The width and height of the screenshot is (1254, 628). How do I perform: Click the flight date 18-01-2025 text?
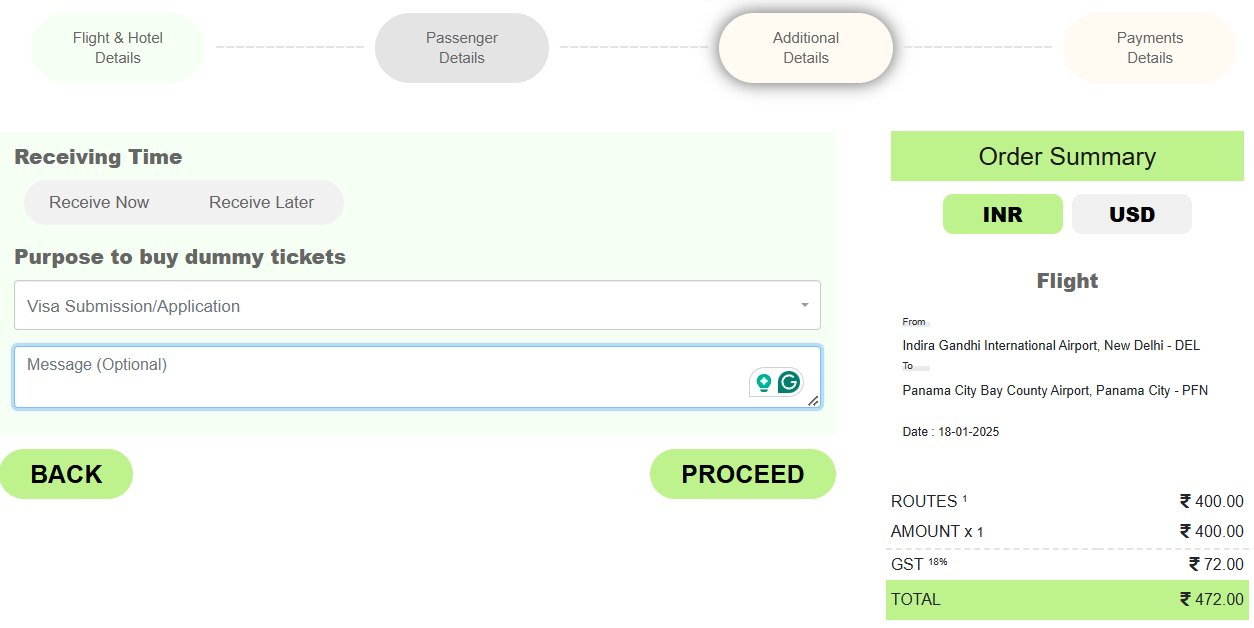click(950, 432)
